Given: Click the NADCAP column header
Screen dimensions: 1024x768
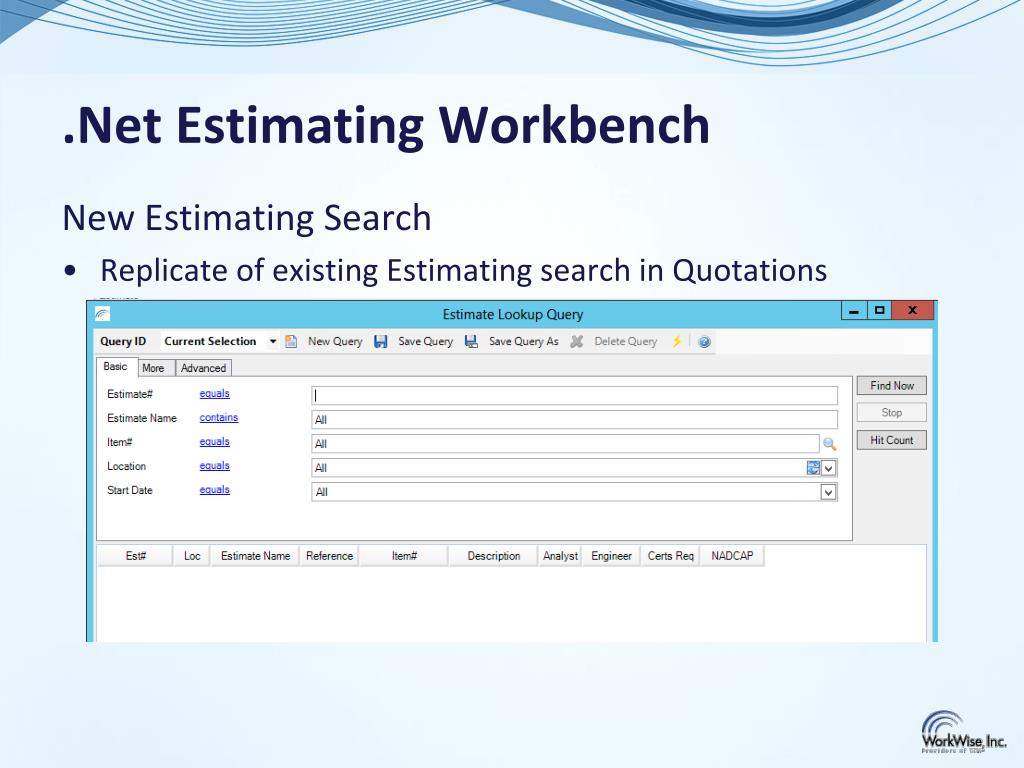Looking at the screenshot, I should coord(732,556).
